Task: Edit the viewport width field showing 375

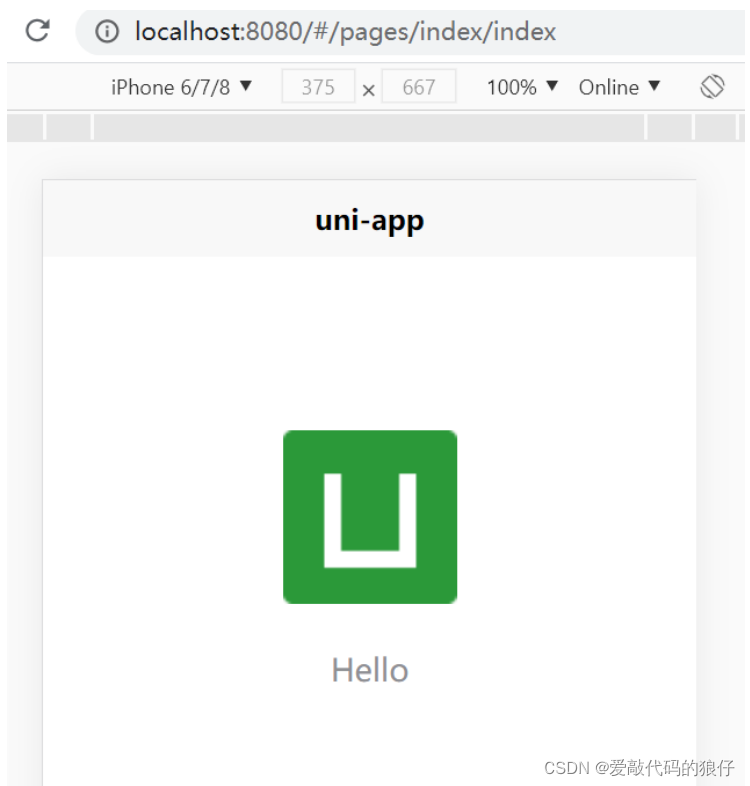Action: (318, 87)
